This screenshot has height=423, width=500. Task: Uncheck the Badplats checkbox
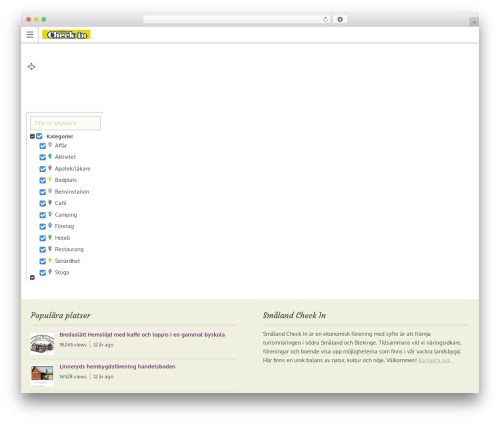coord(43,180)
